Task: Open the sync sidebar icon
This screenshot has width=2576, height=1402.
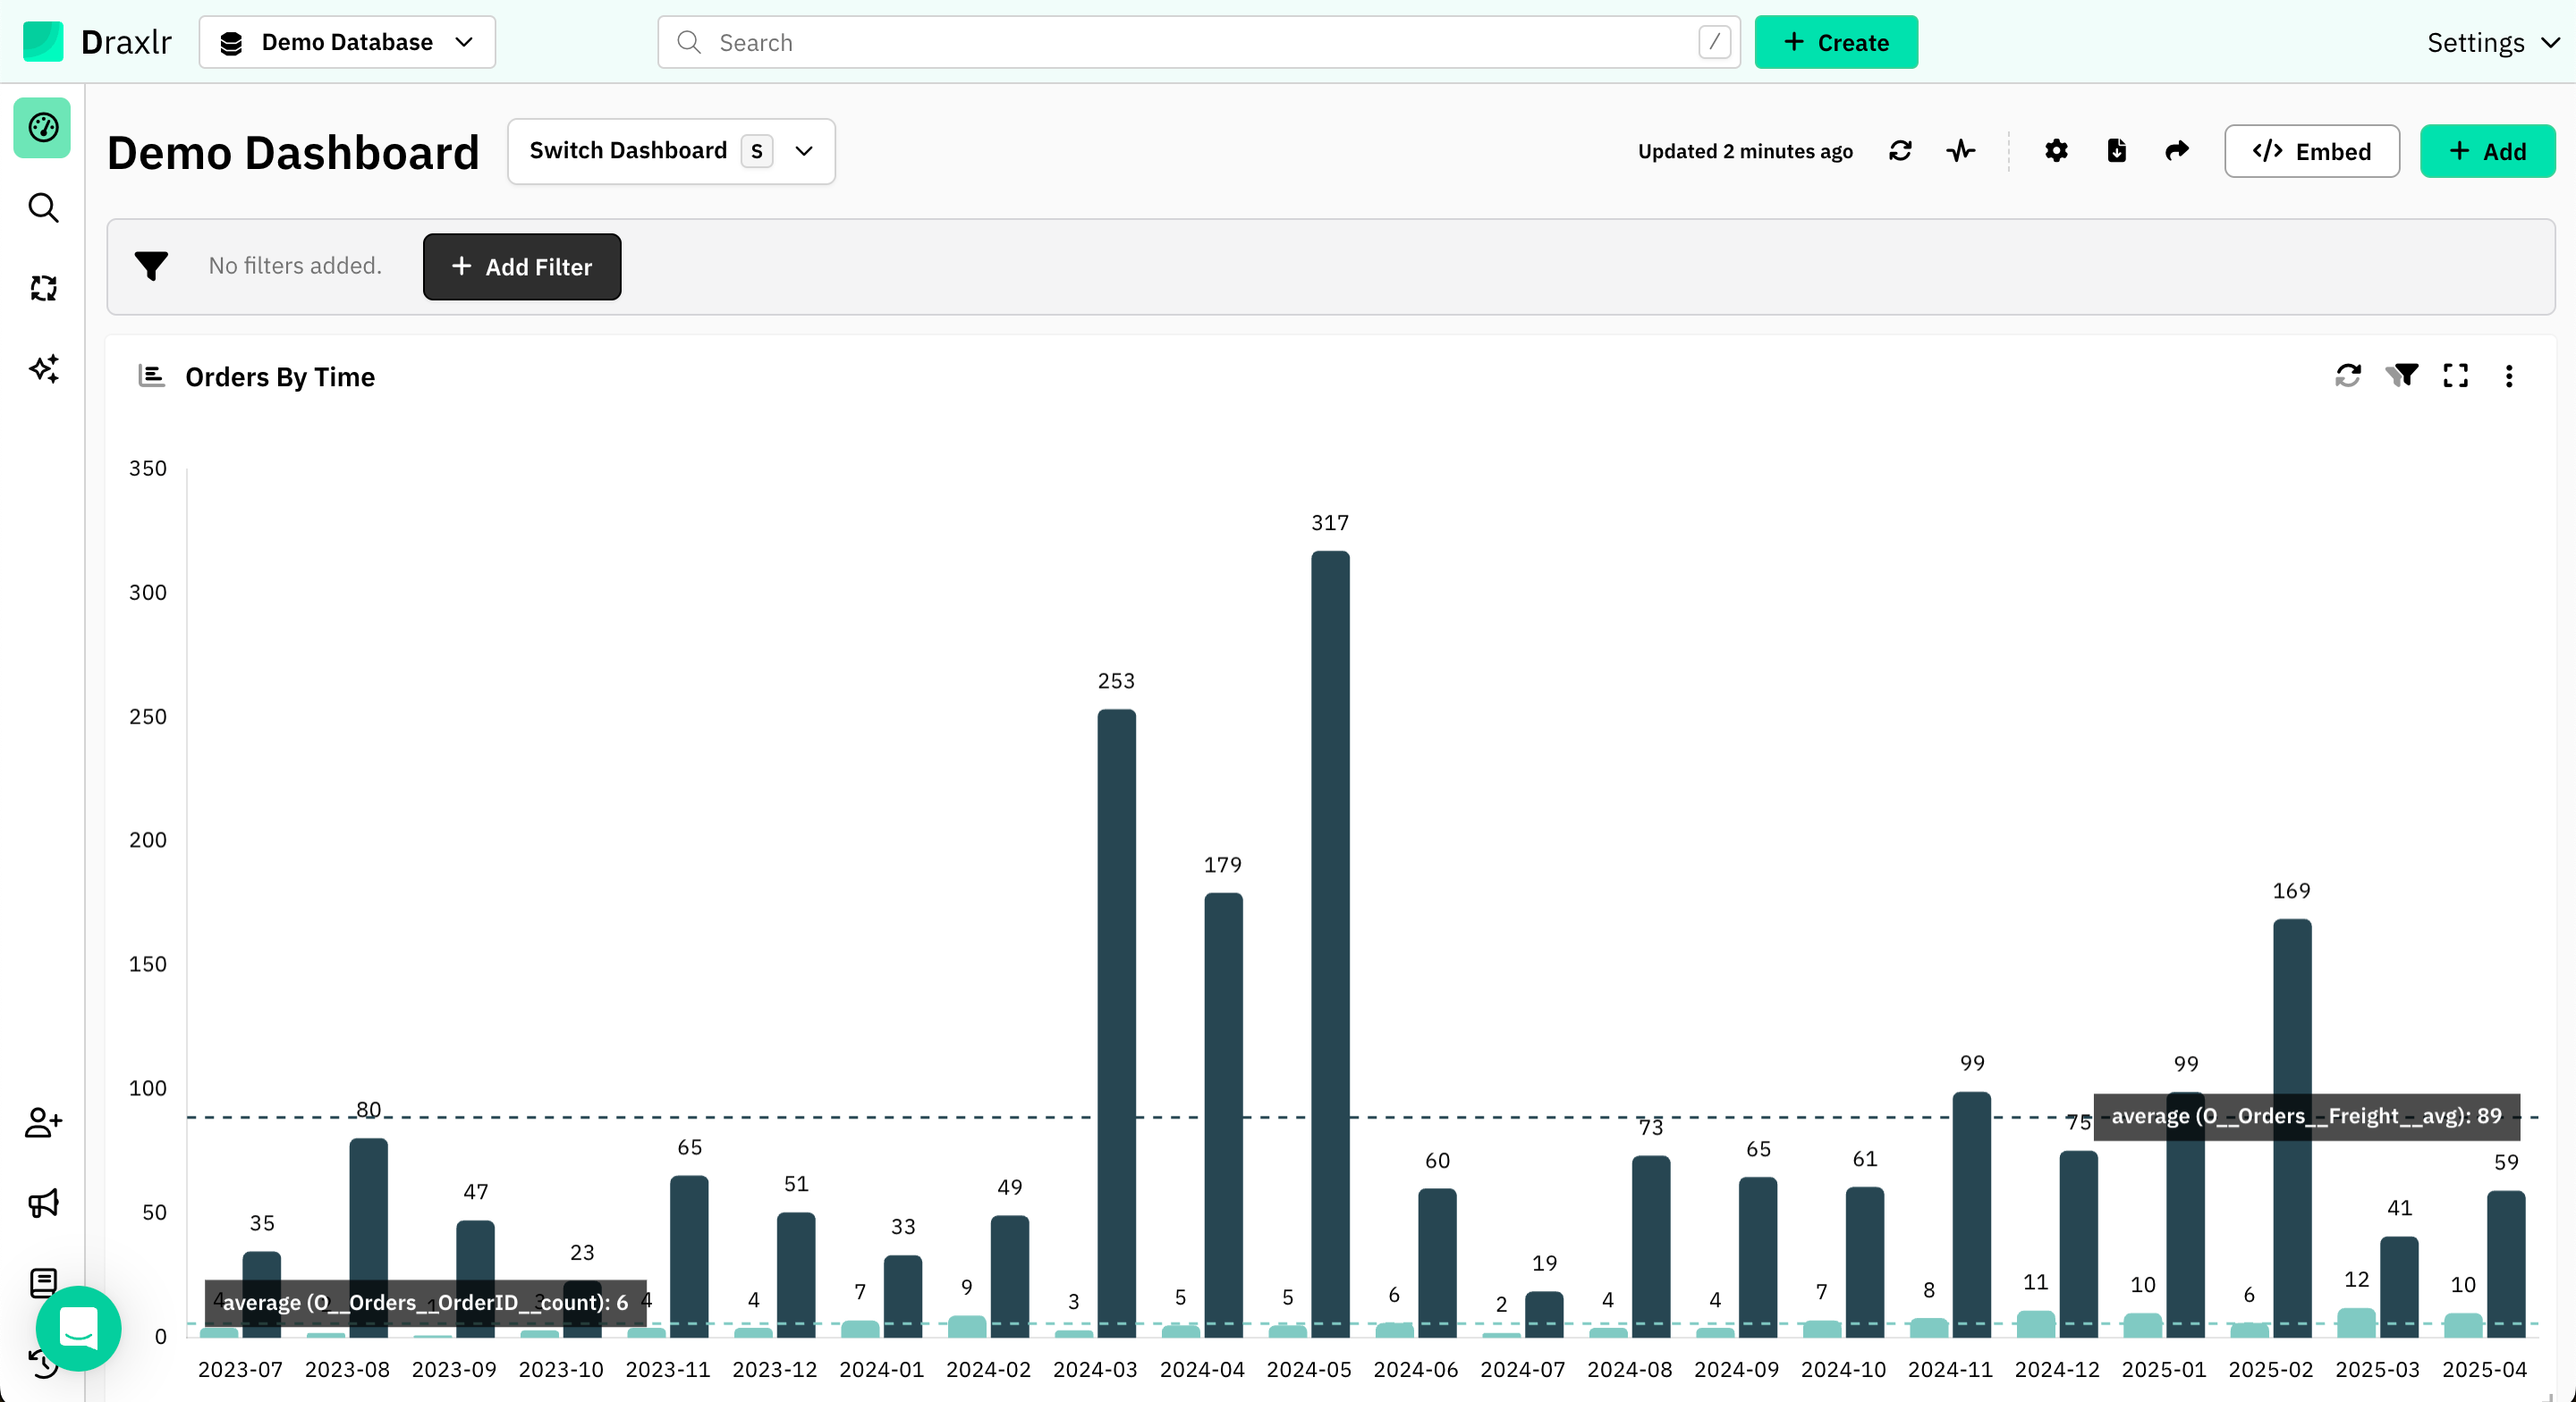Action: coord(43,288)
